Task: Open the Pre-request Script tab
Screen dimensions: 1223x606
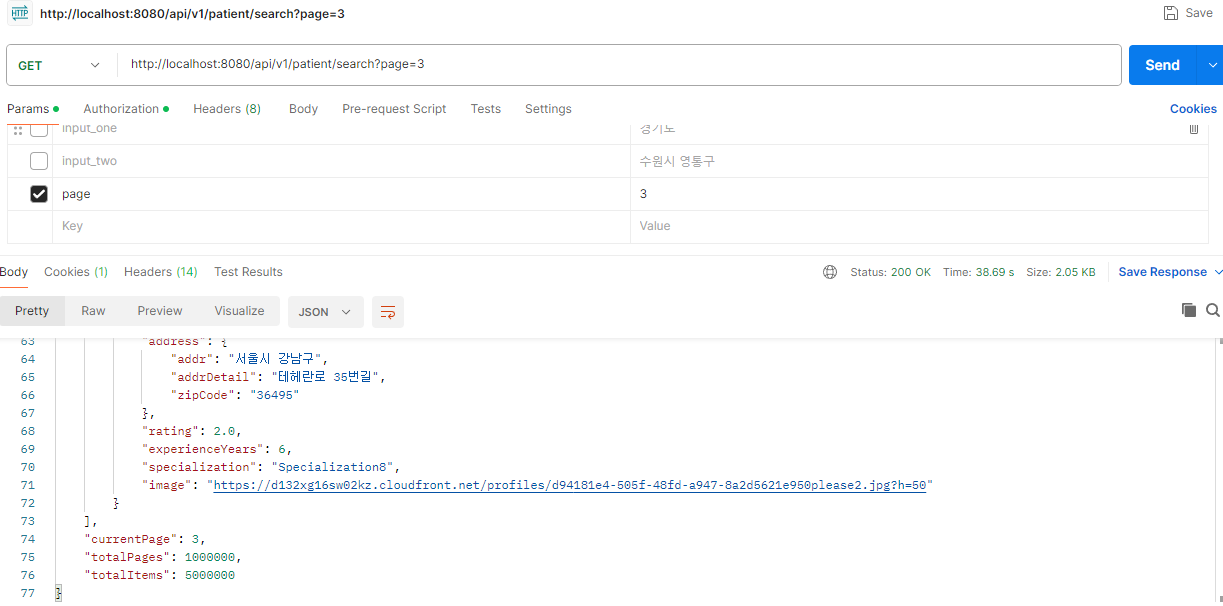Action: [x=394, y=109]
